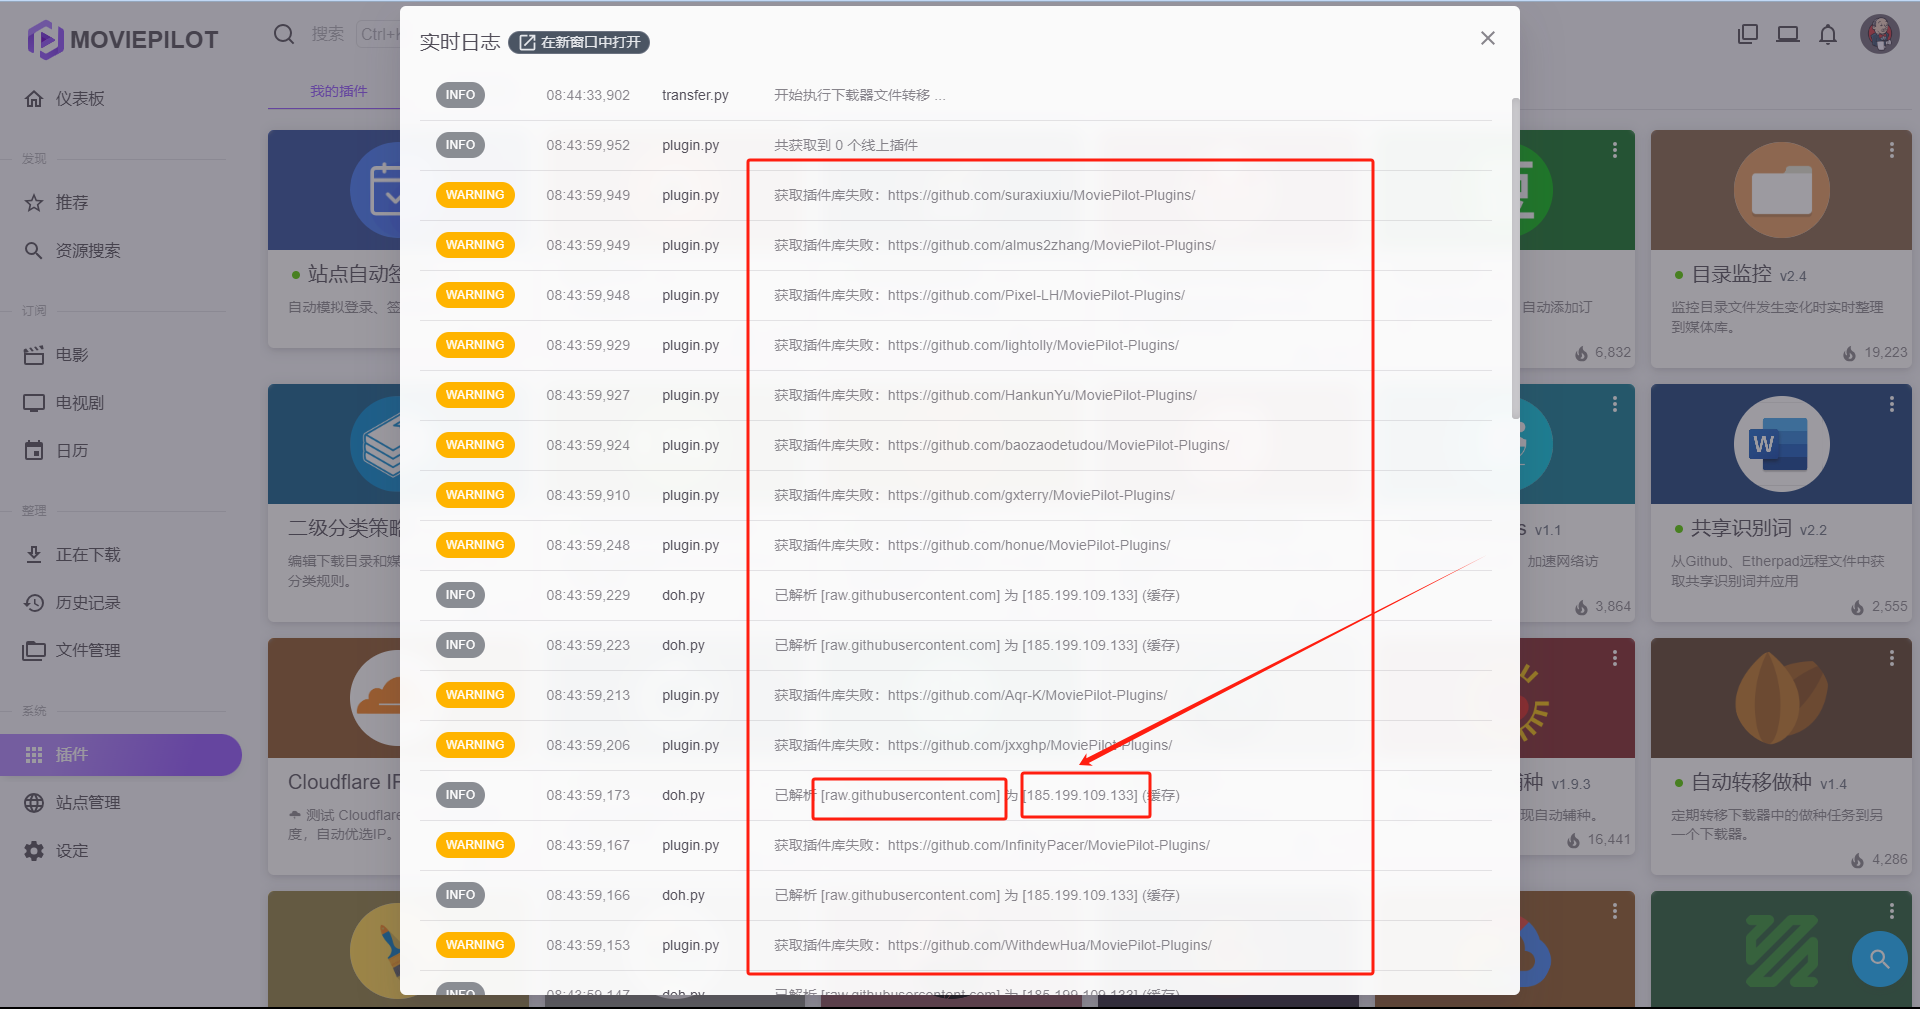Open the notifications bell
Image resolution: width=1920 pixels, height=1009 pixels.
pyautogui.click(x=1827, y=35)
